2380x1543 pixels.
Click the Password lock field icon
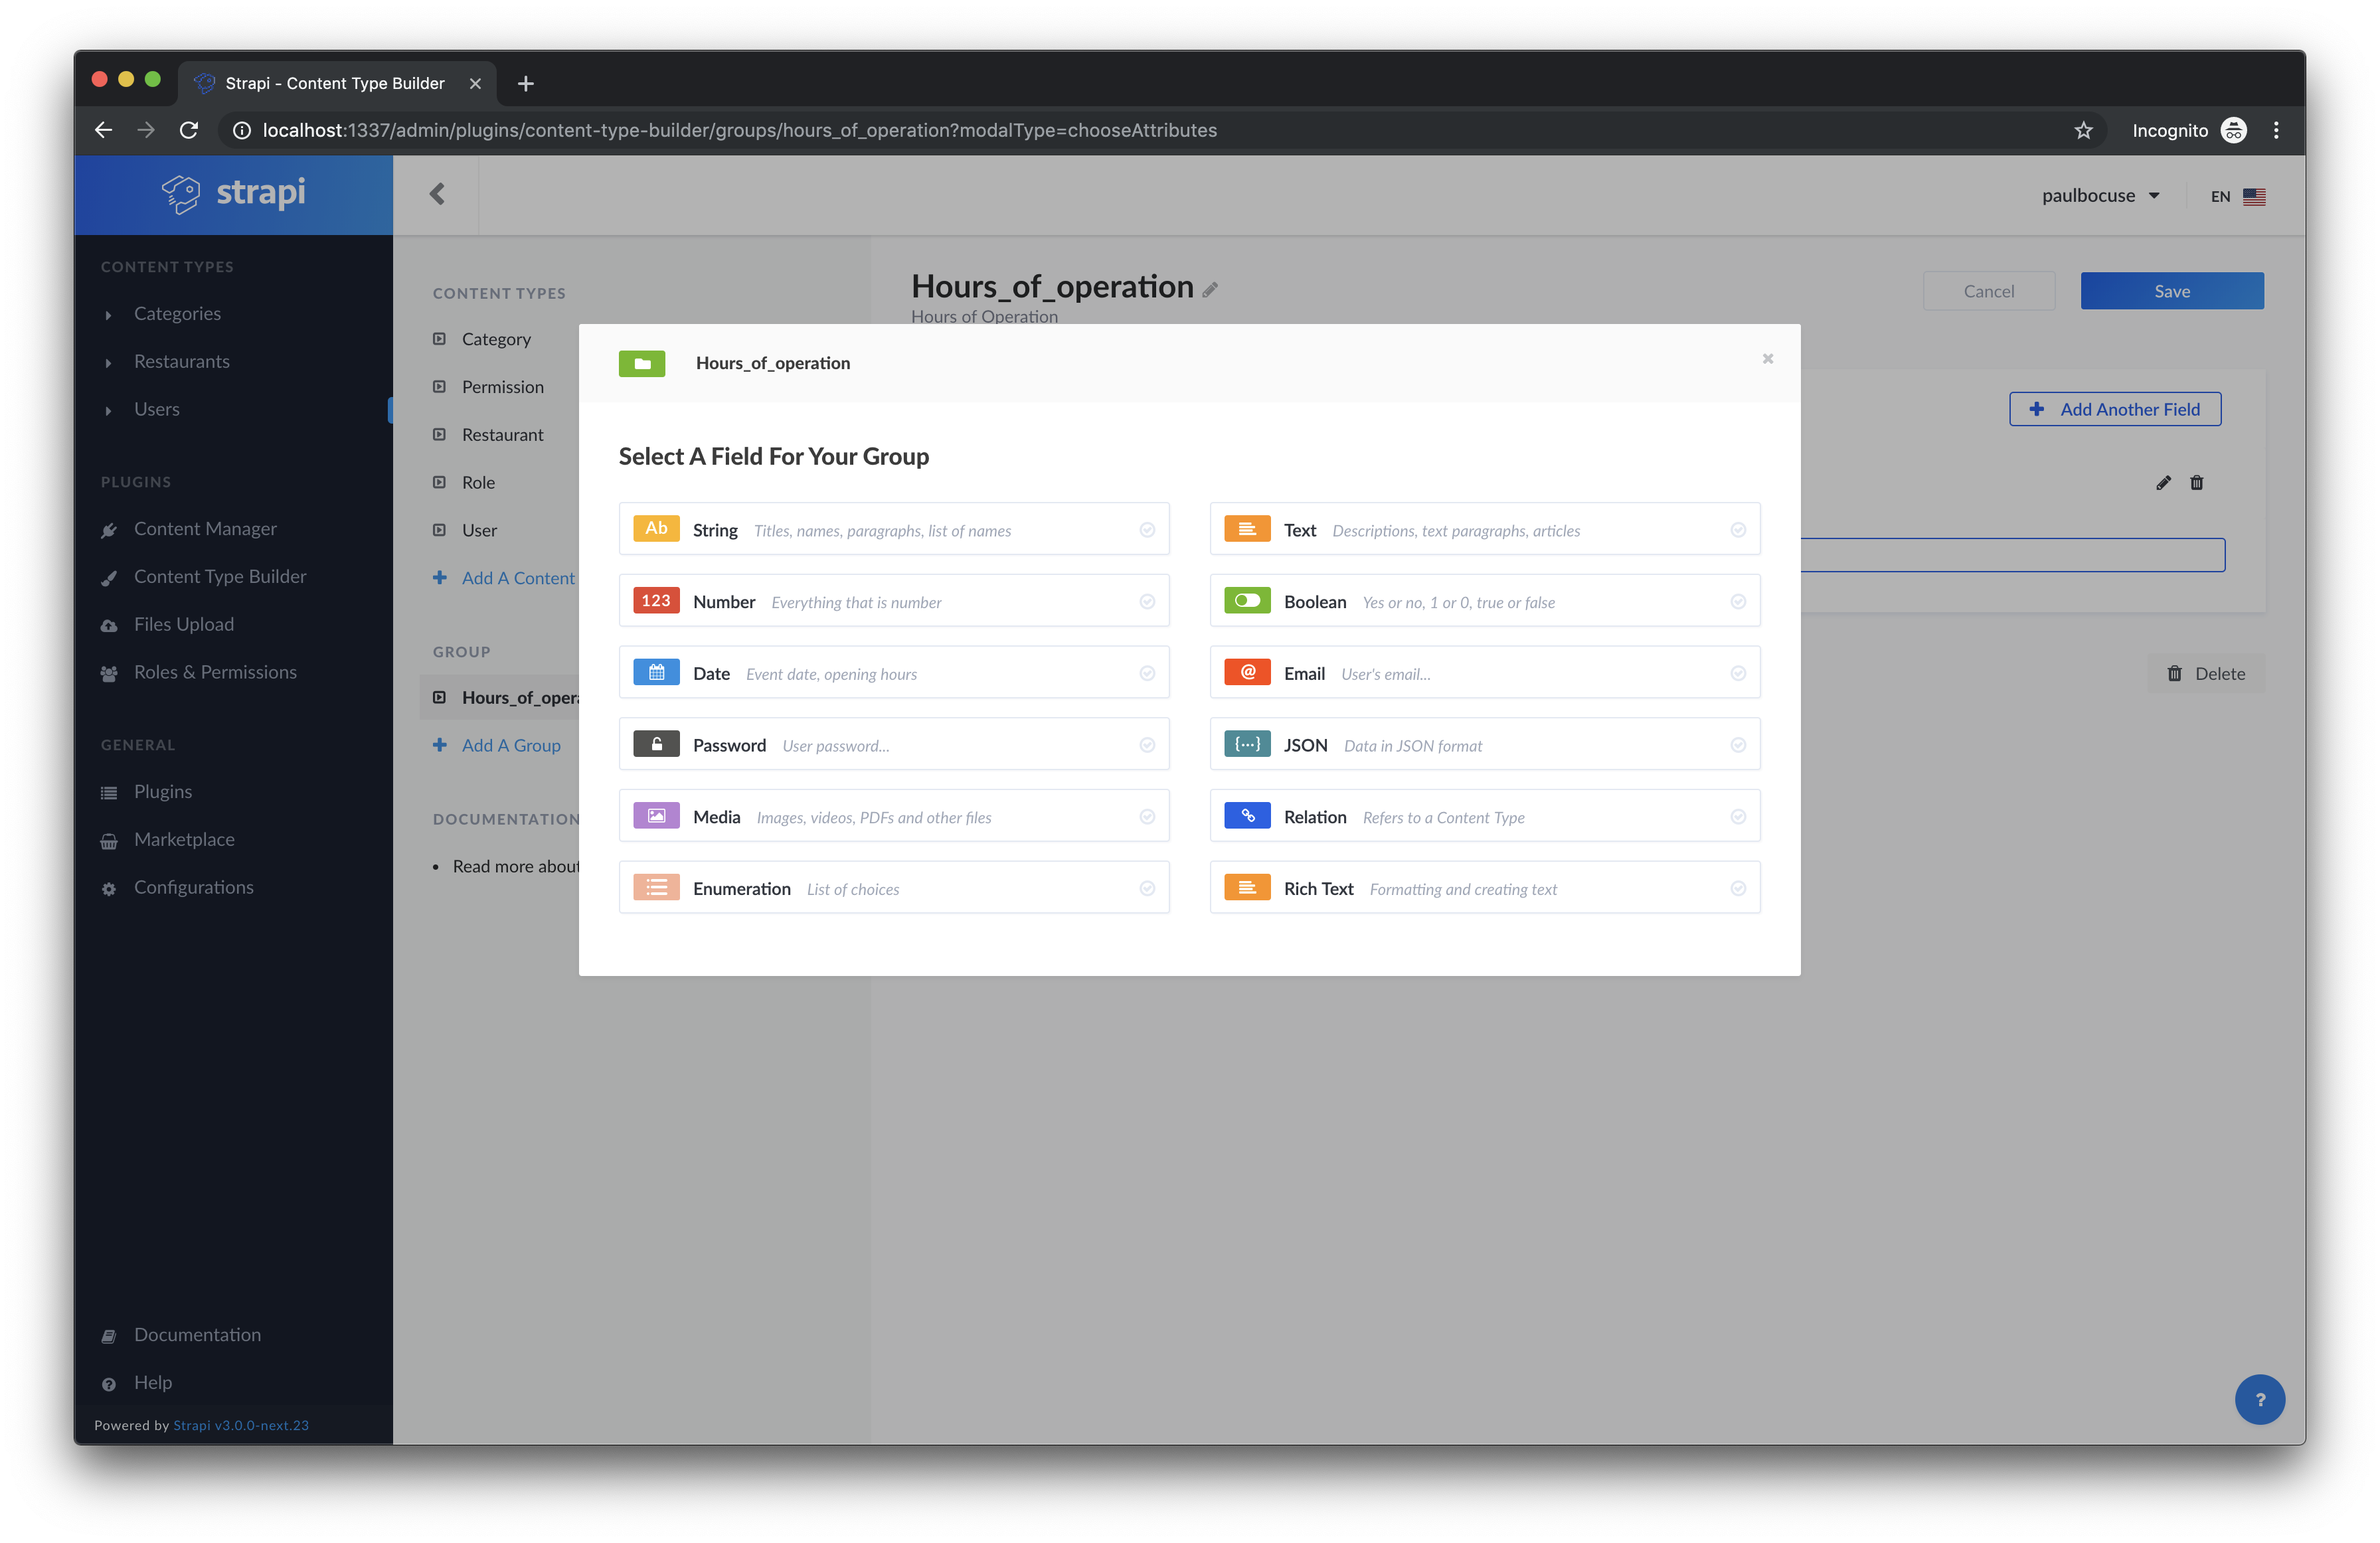click(x=656, y=745)
